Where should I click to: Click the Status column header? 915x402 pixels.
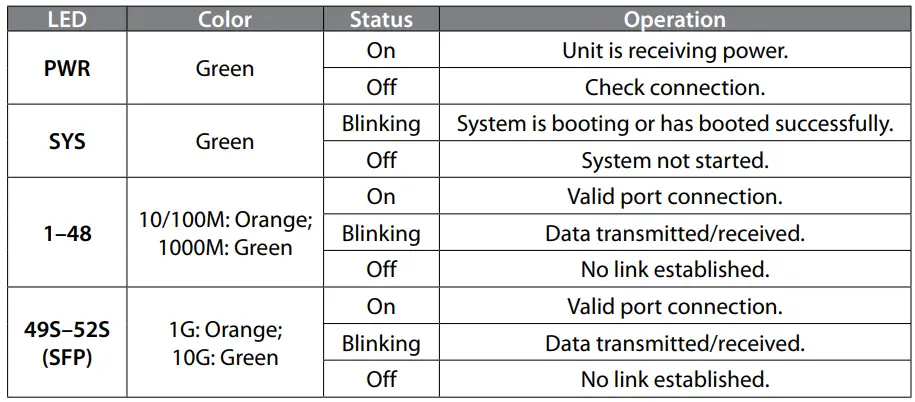pos(381,19)
